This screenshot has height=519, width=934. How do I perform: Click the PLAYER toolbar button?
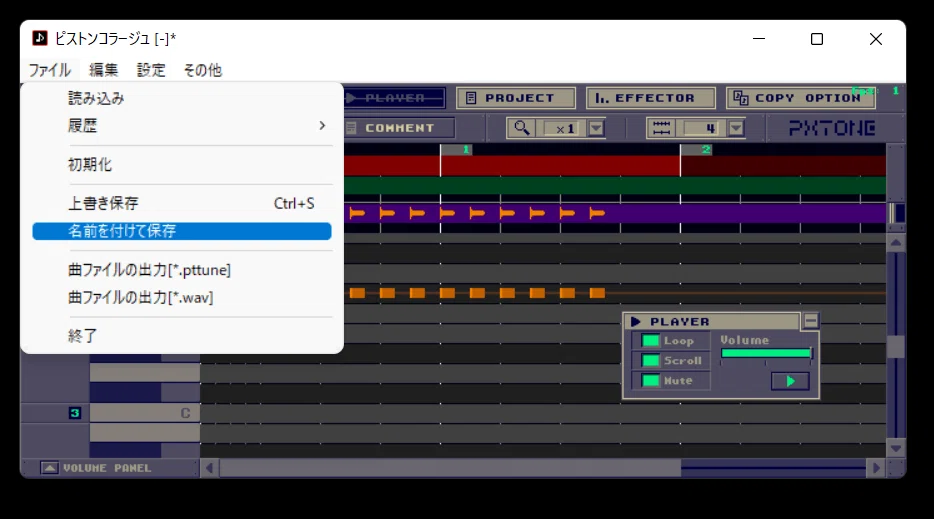pyautogui.click(x=394, y=98)
